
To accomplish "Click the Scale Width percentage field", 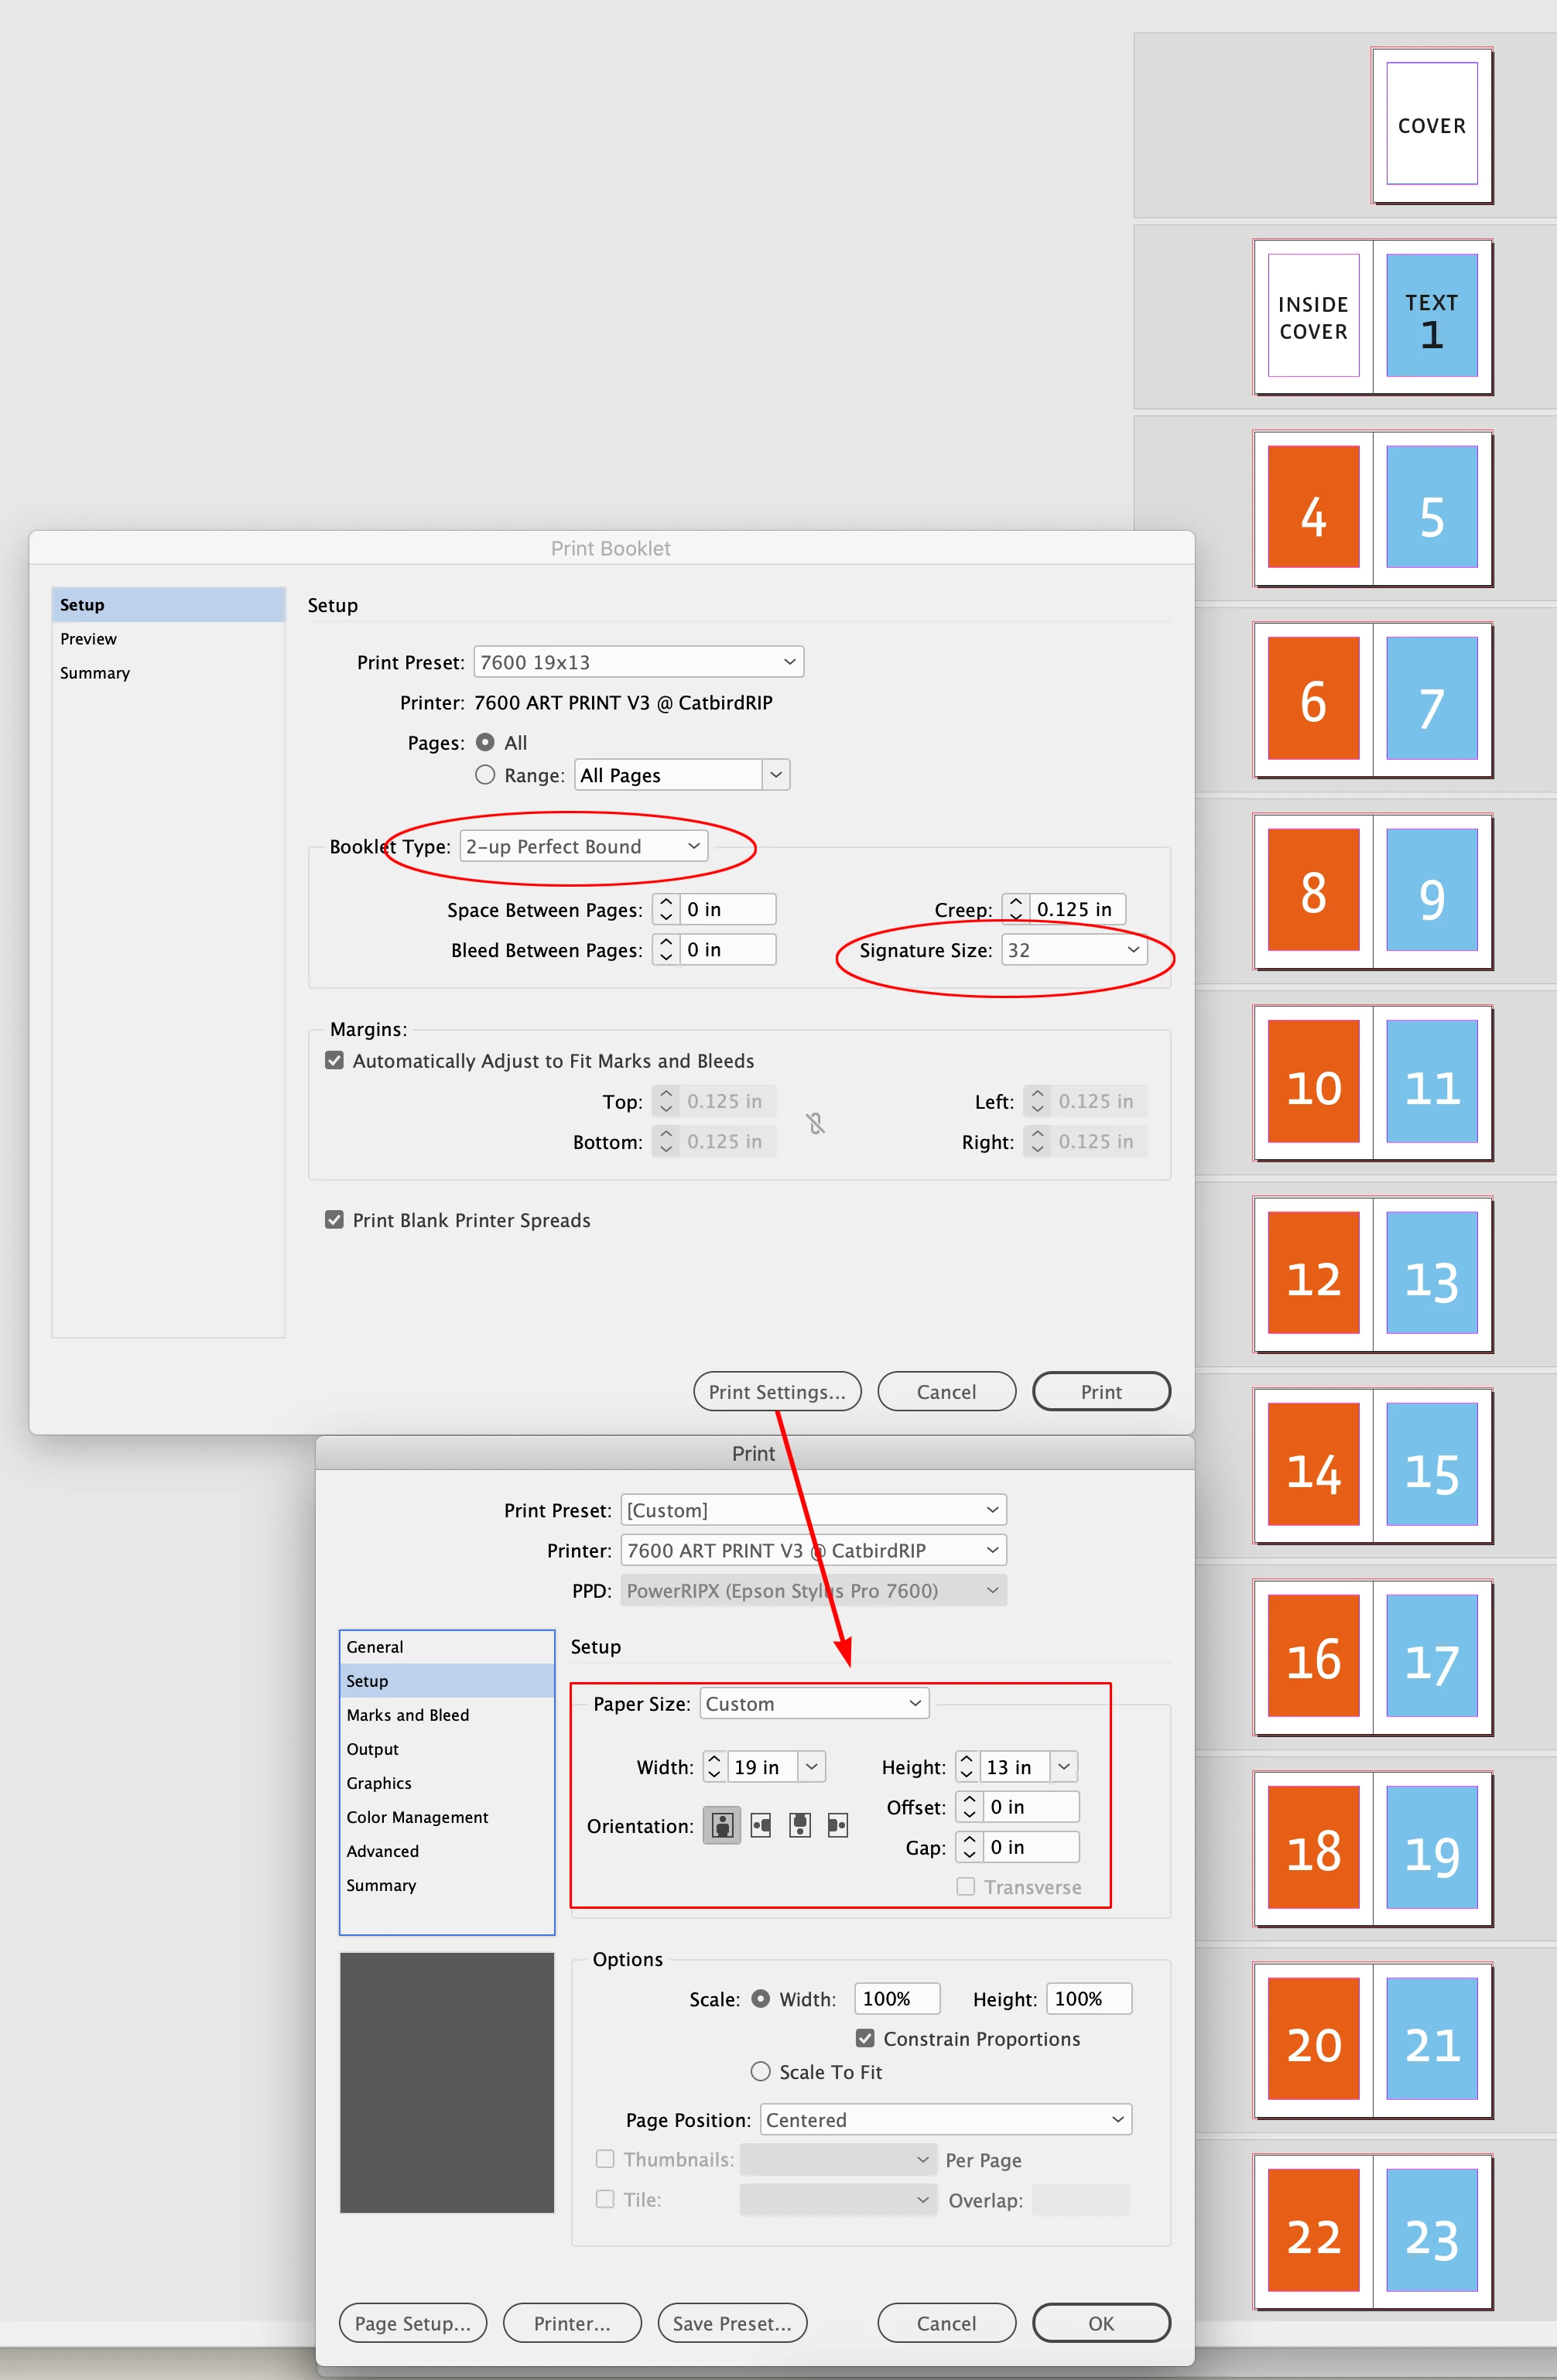I will pyautogui.click(x=896, y=1998).
